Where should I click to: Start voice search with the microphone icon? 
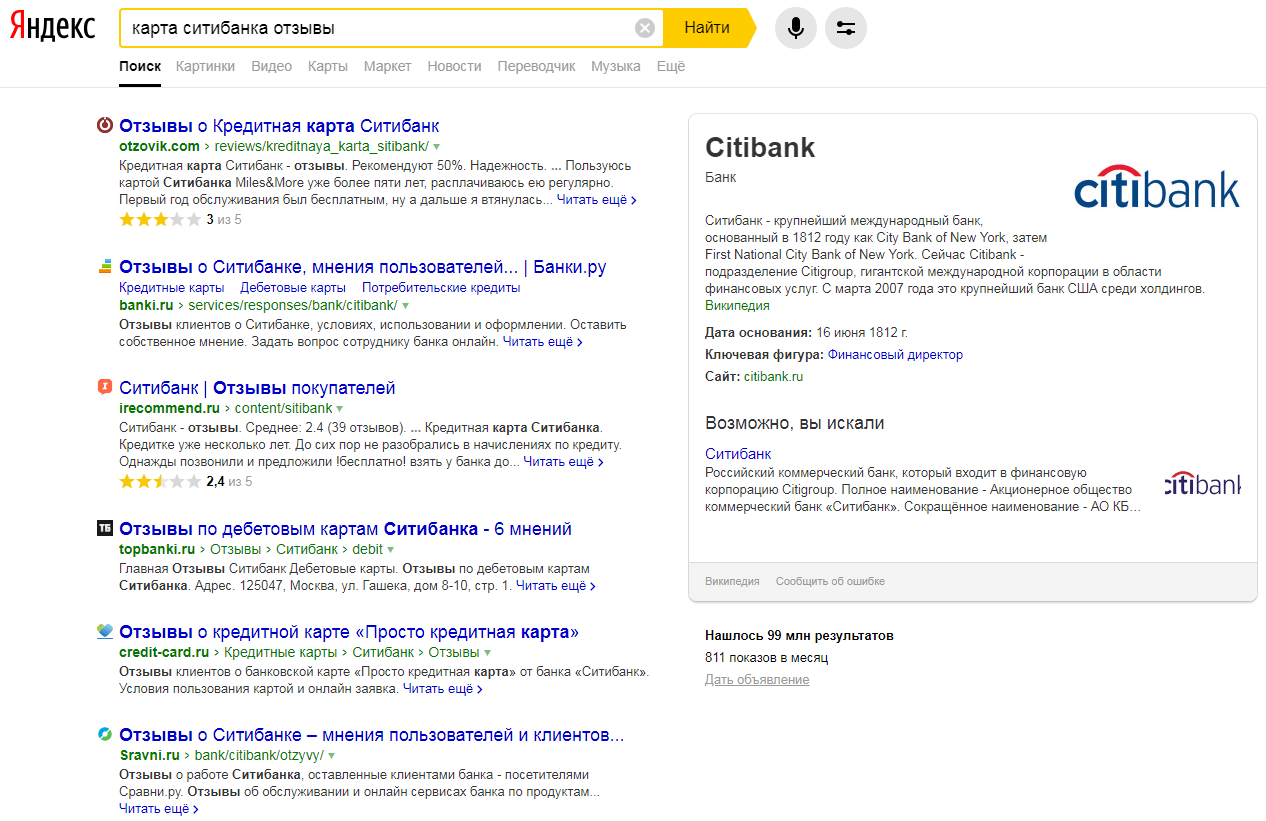click(x=796, y=28)
